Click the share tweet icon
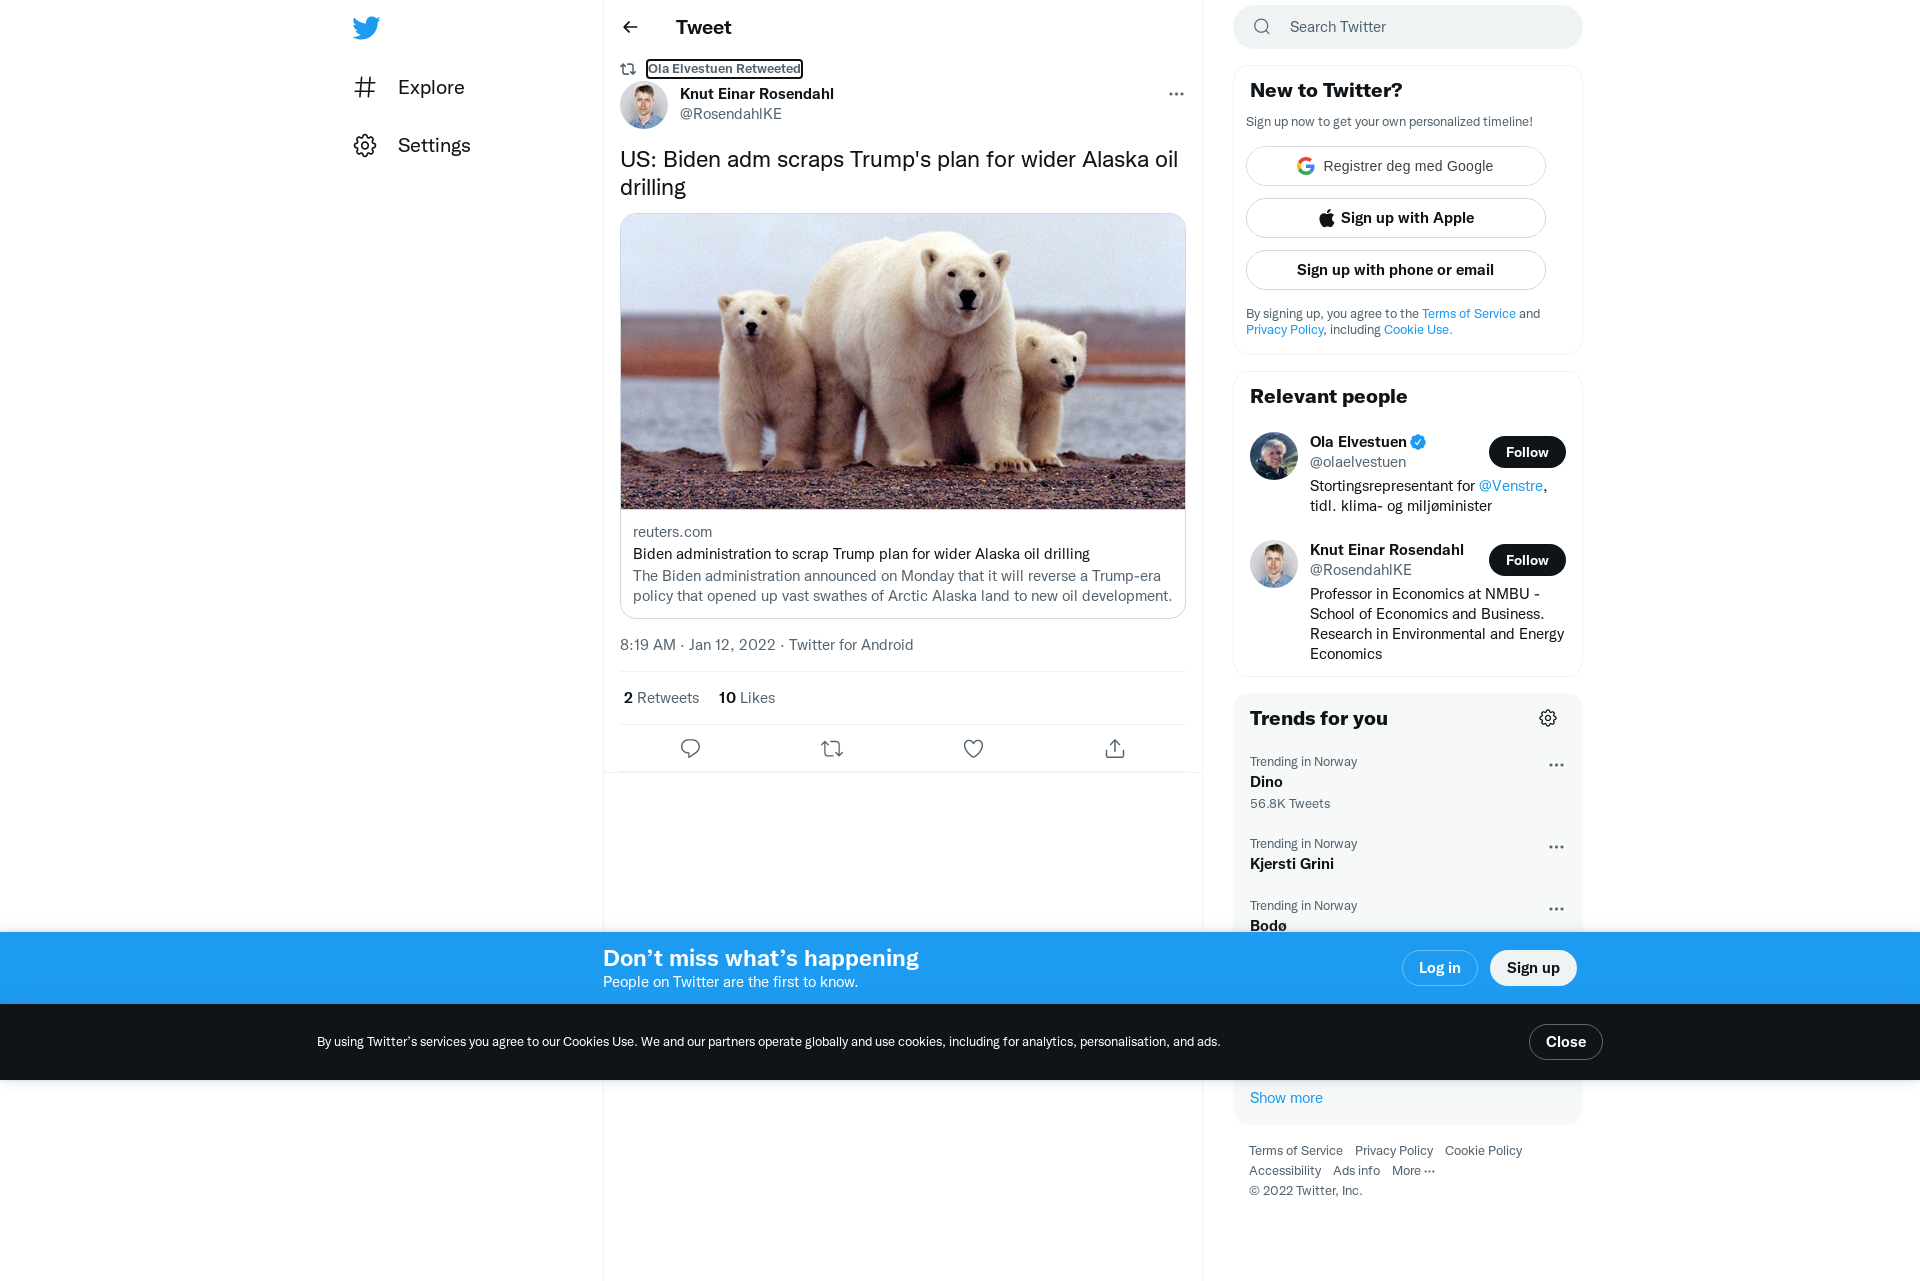Image resolution: width=1920 pixels, height=1281 pixels. [1115, 748]
